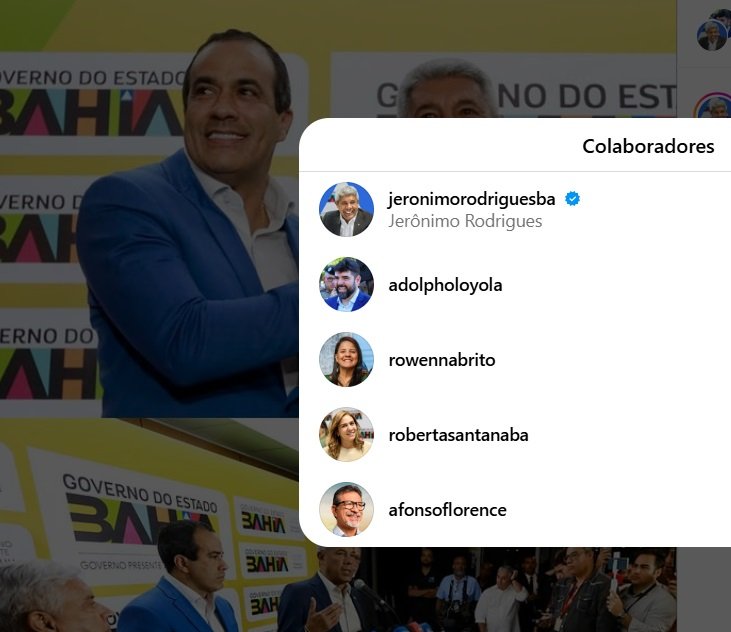
Task: View the photo of reporters crowd
Action: point(520,590)
